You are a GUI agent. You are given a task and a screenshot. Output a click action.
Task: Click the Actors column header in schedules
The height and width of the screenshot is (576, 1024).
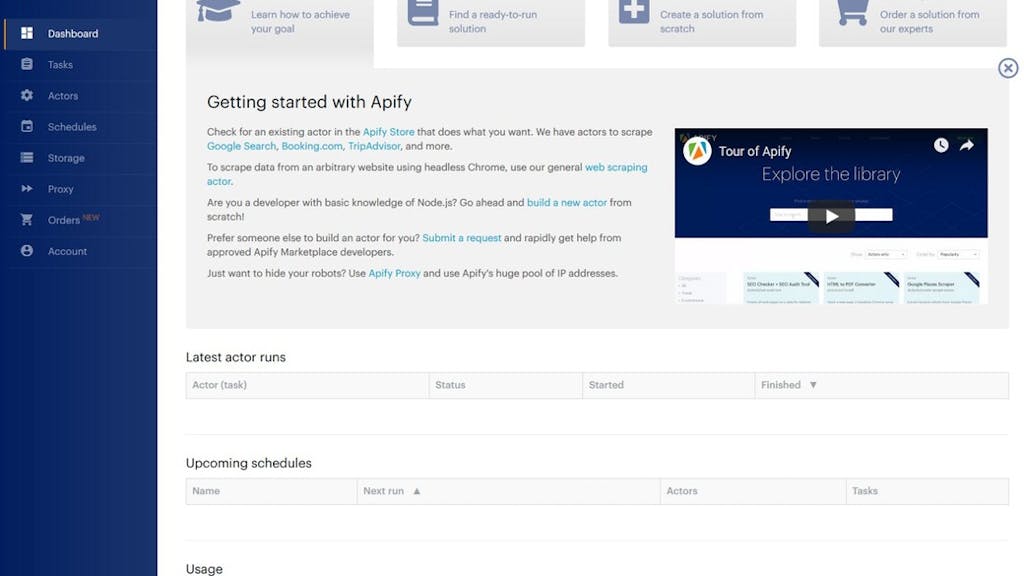pyautogui.click(x=753, y=491)
